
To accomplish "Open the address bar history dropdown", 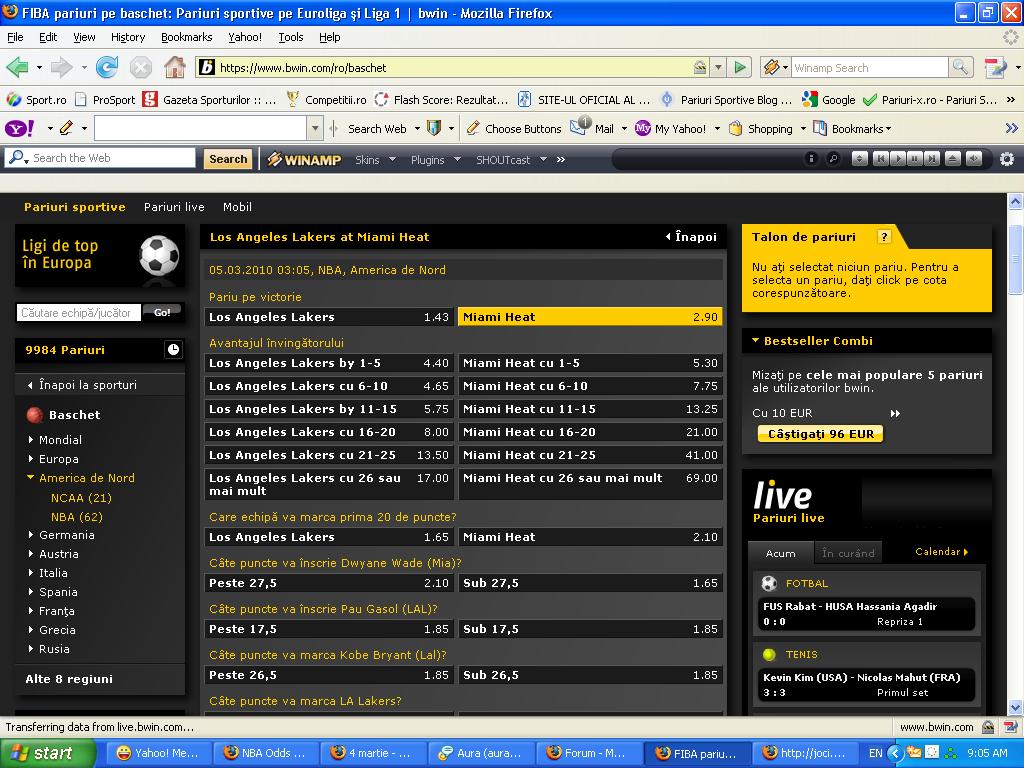I will coord(718,67).
